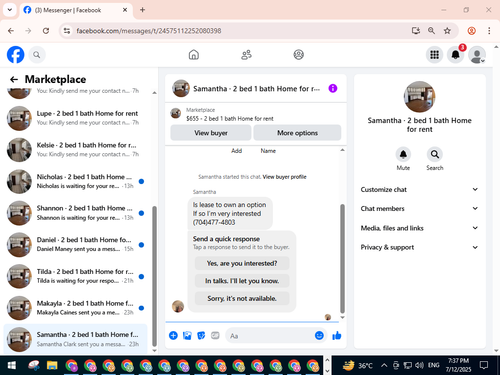Open Chrome tab search dropdown arrow
This screenshot has height=375, width=500.
tap(10, 10)
